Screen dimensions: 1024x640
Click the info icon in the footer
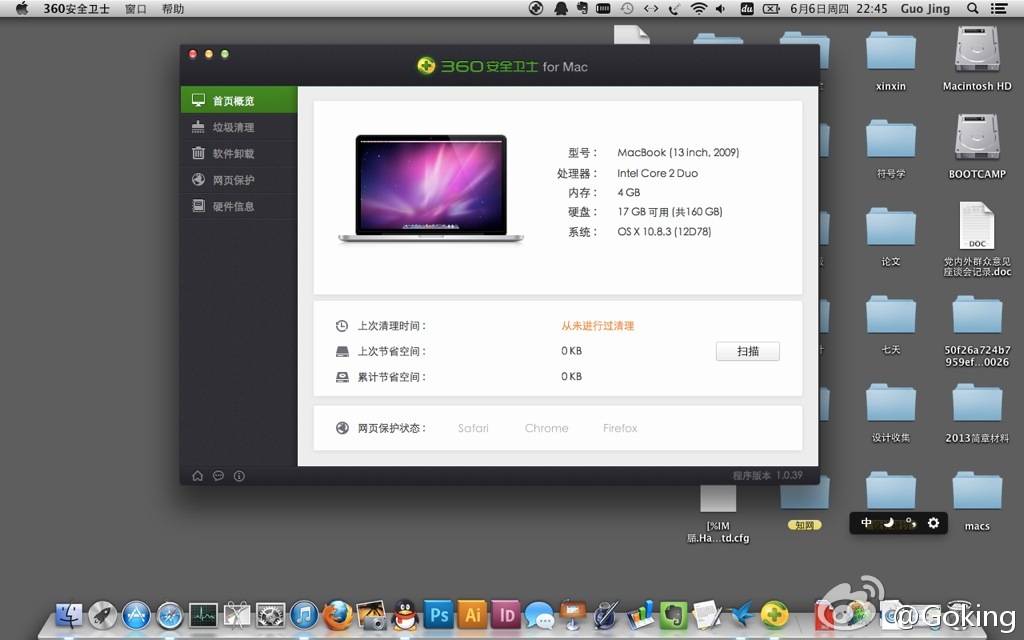coord(239,476)
